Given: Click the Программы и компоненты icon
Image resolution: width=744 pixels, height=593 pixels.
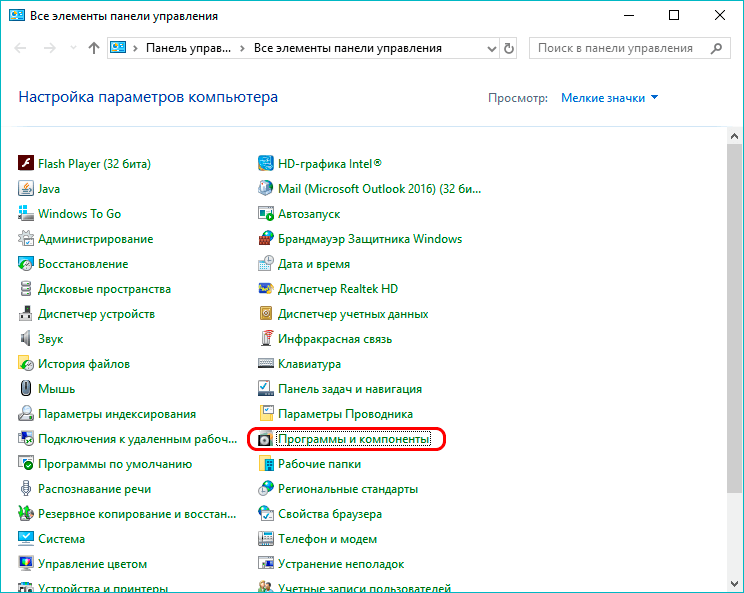Looking at the screenshot, I should (266, 439).
